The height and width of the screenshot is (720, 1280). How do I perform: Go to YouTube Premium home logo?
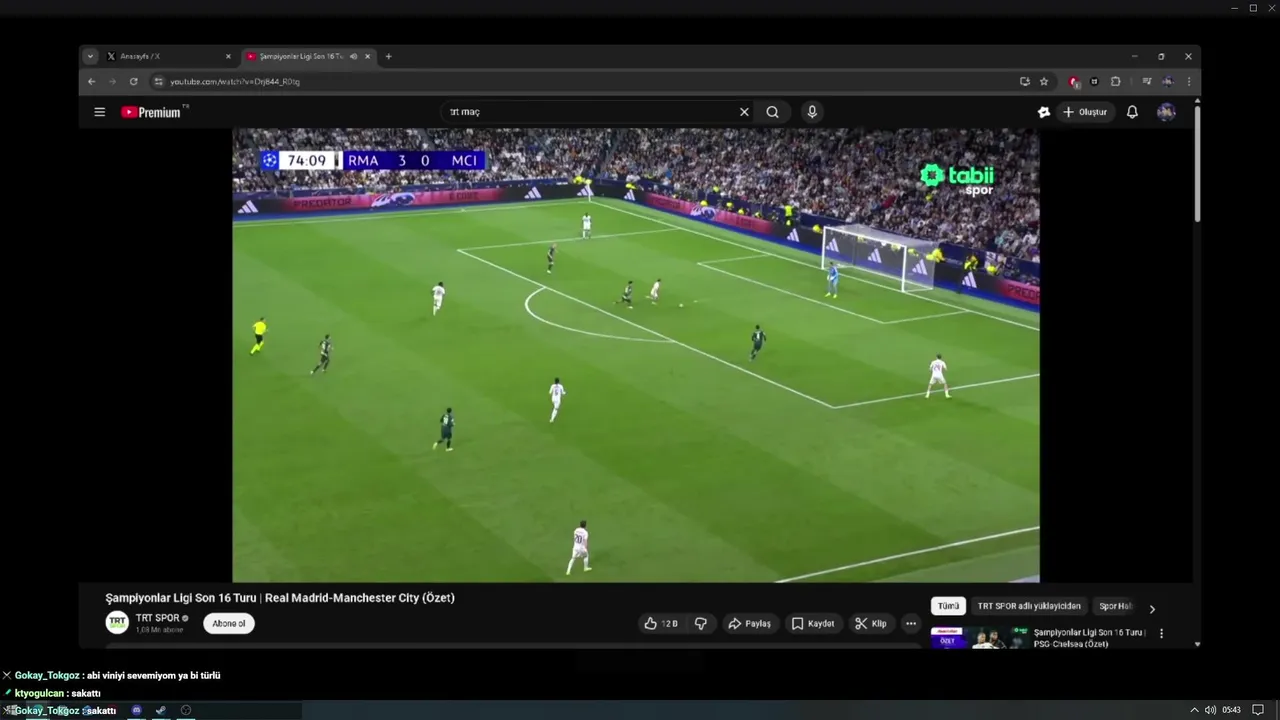coord(152,112)
